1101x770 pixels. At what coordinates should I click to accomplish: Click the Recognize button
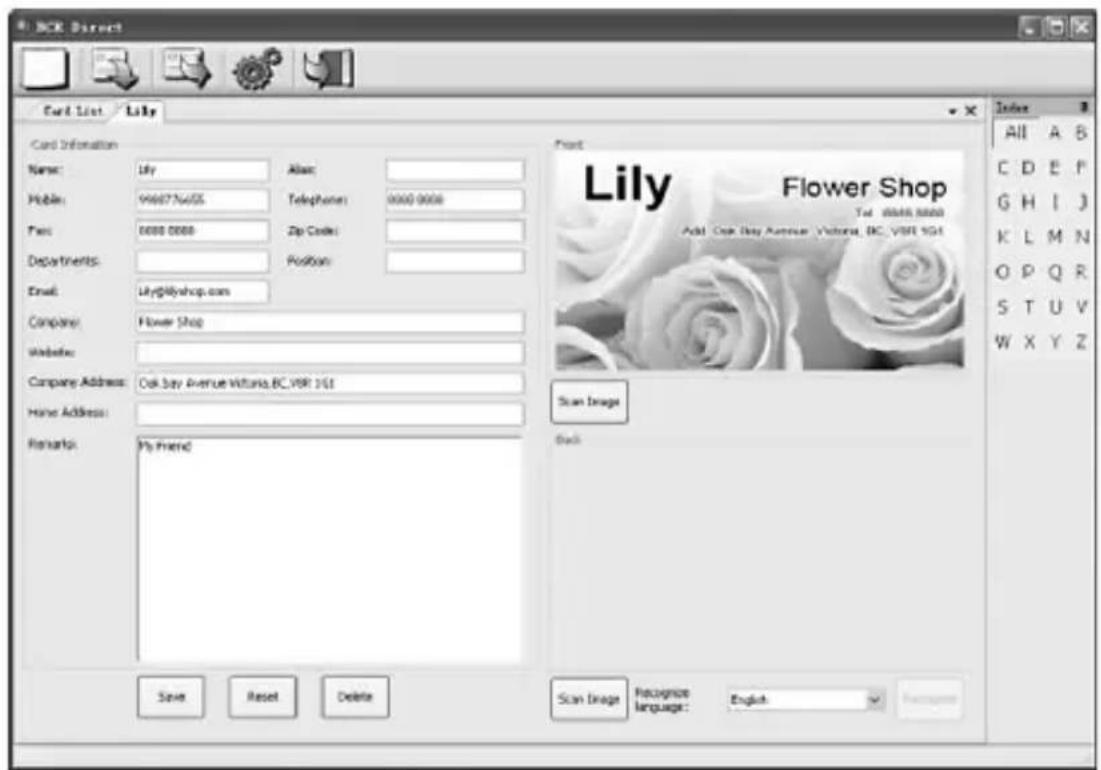point(930,699)
